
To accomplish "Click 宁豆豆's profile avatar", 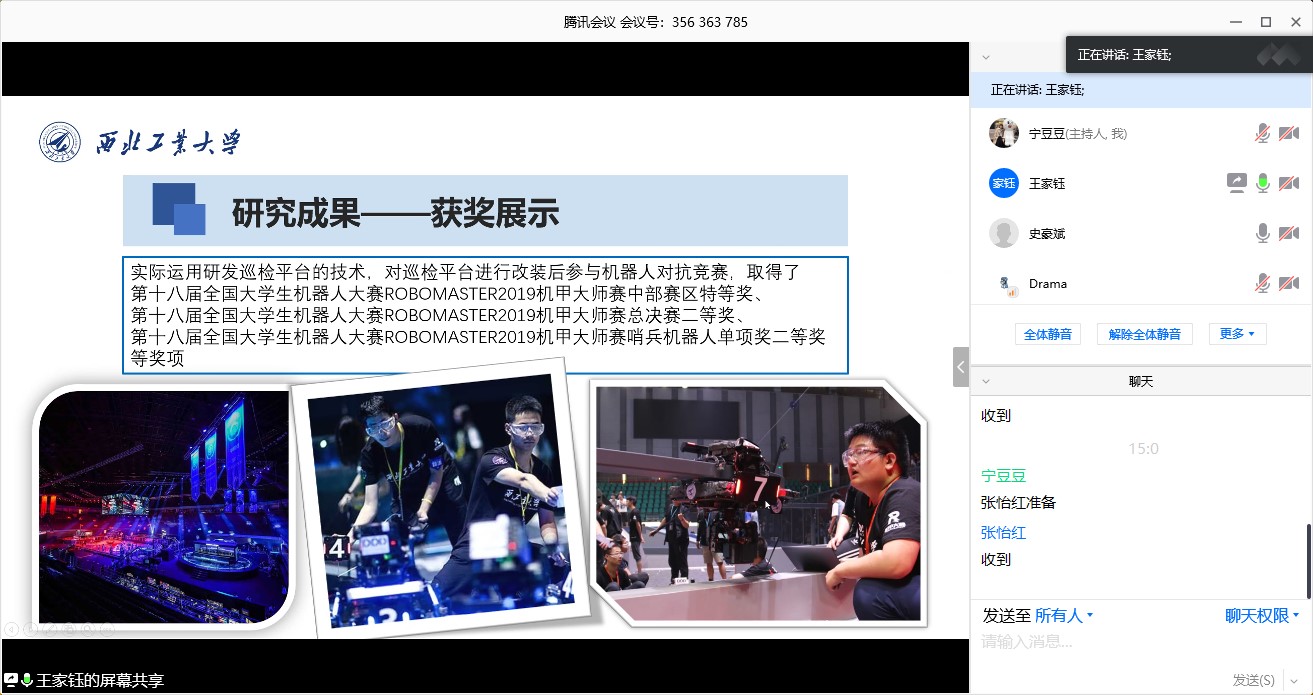I will point(1003,133).
